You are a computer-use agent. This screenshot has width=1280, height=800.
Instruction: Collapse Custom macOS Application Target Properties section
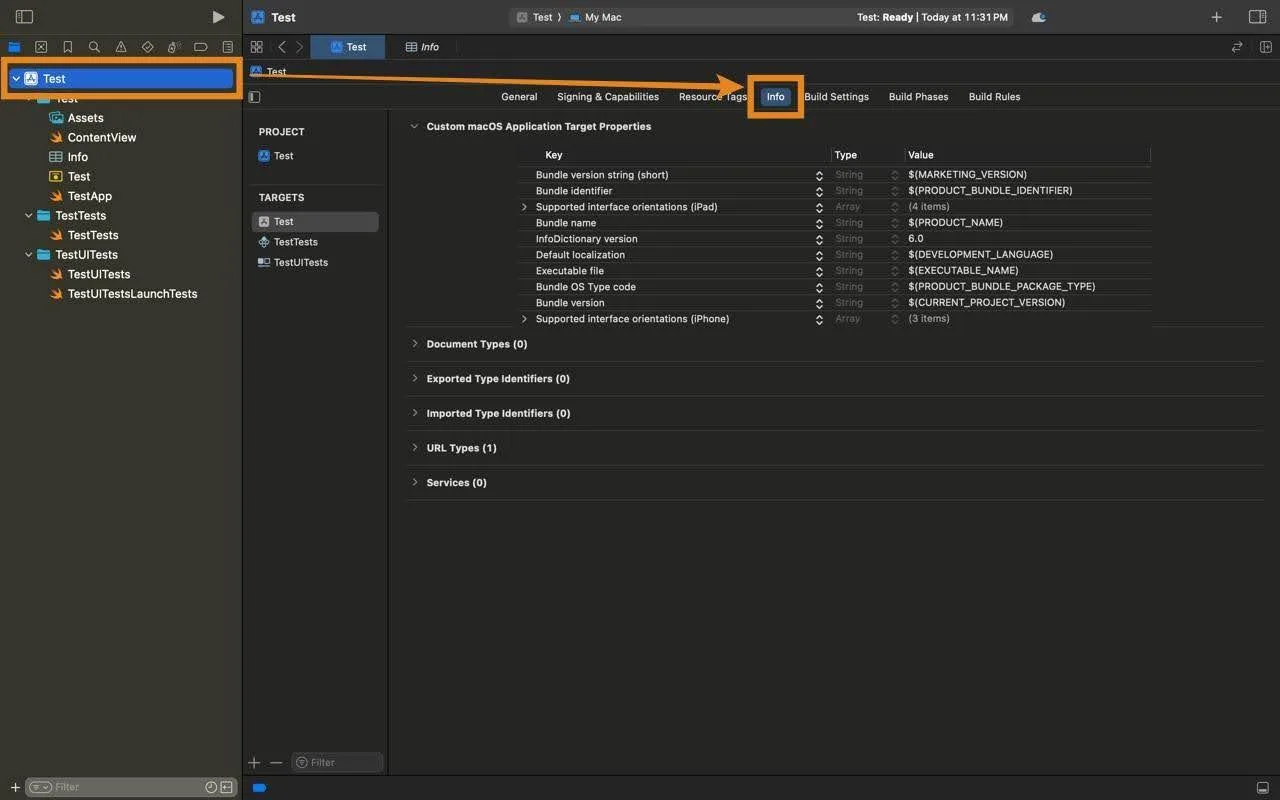[x=414, y=126]
